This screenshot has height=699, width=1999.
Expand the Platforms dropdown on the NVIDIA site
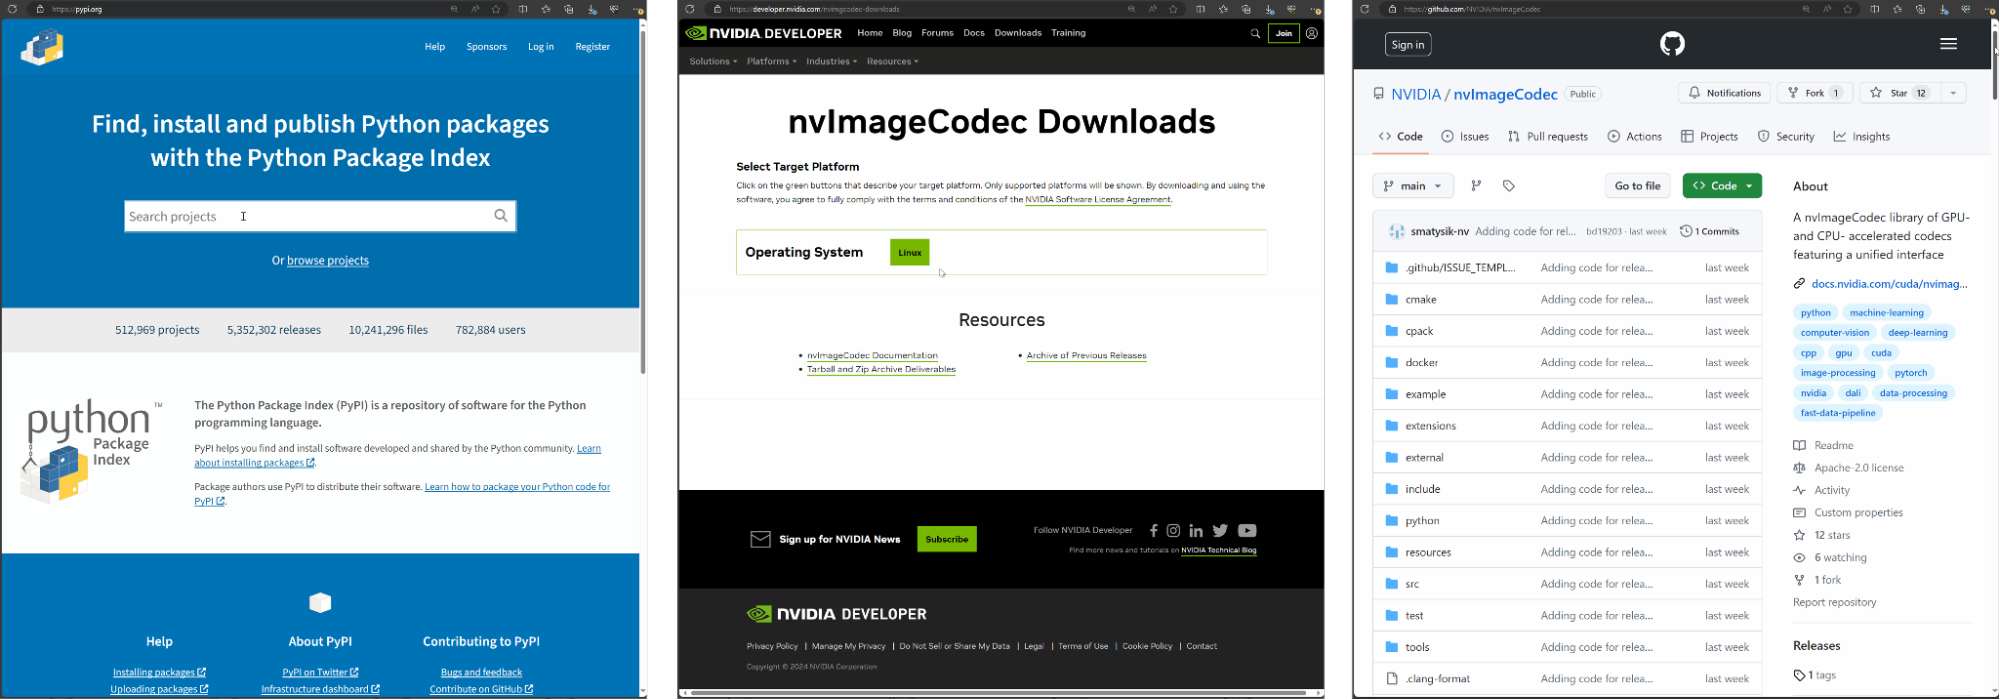(x=771, y=61)
